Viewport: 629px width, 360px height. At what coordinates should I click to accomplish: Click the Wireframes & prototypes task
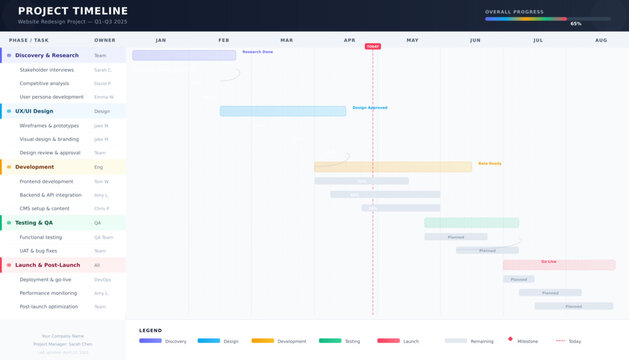click(x=49, y=126)
